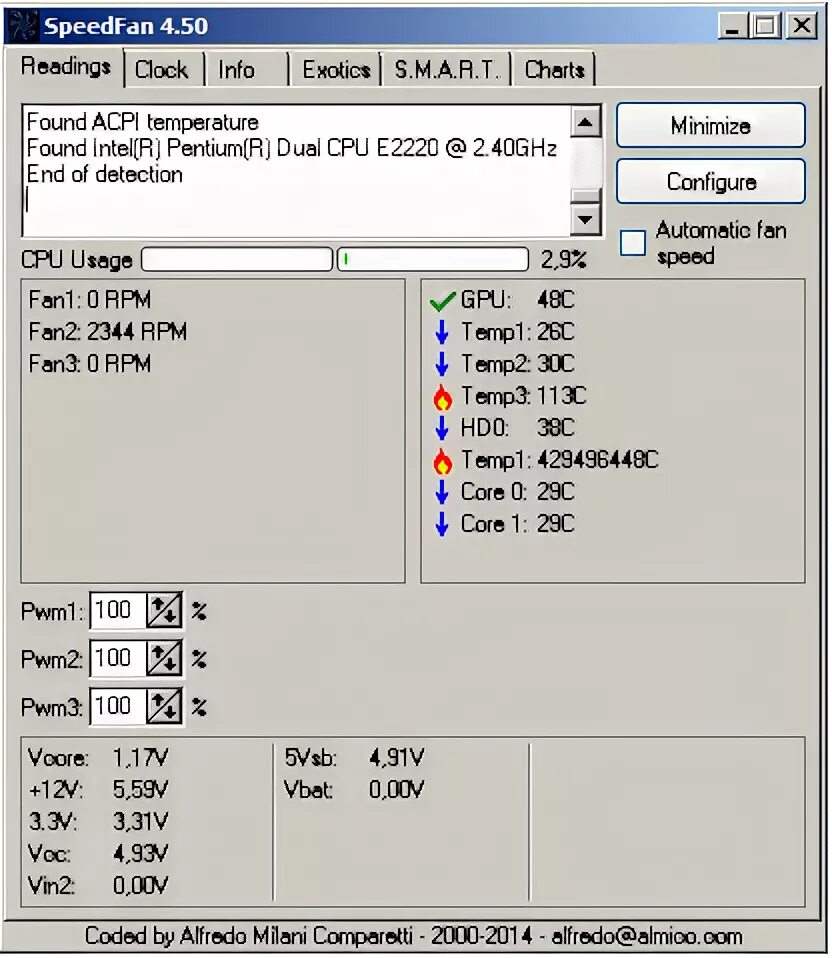Click the Pwm3 value field
The image size is (832, 958).
119,706
